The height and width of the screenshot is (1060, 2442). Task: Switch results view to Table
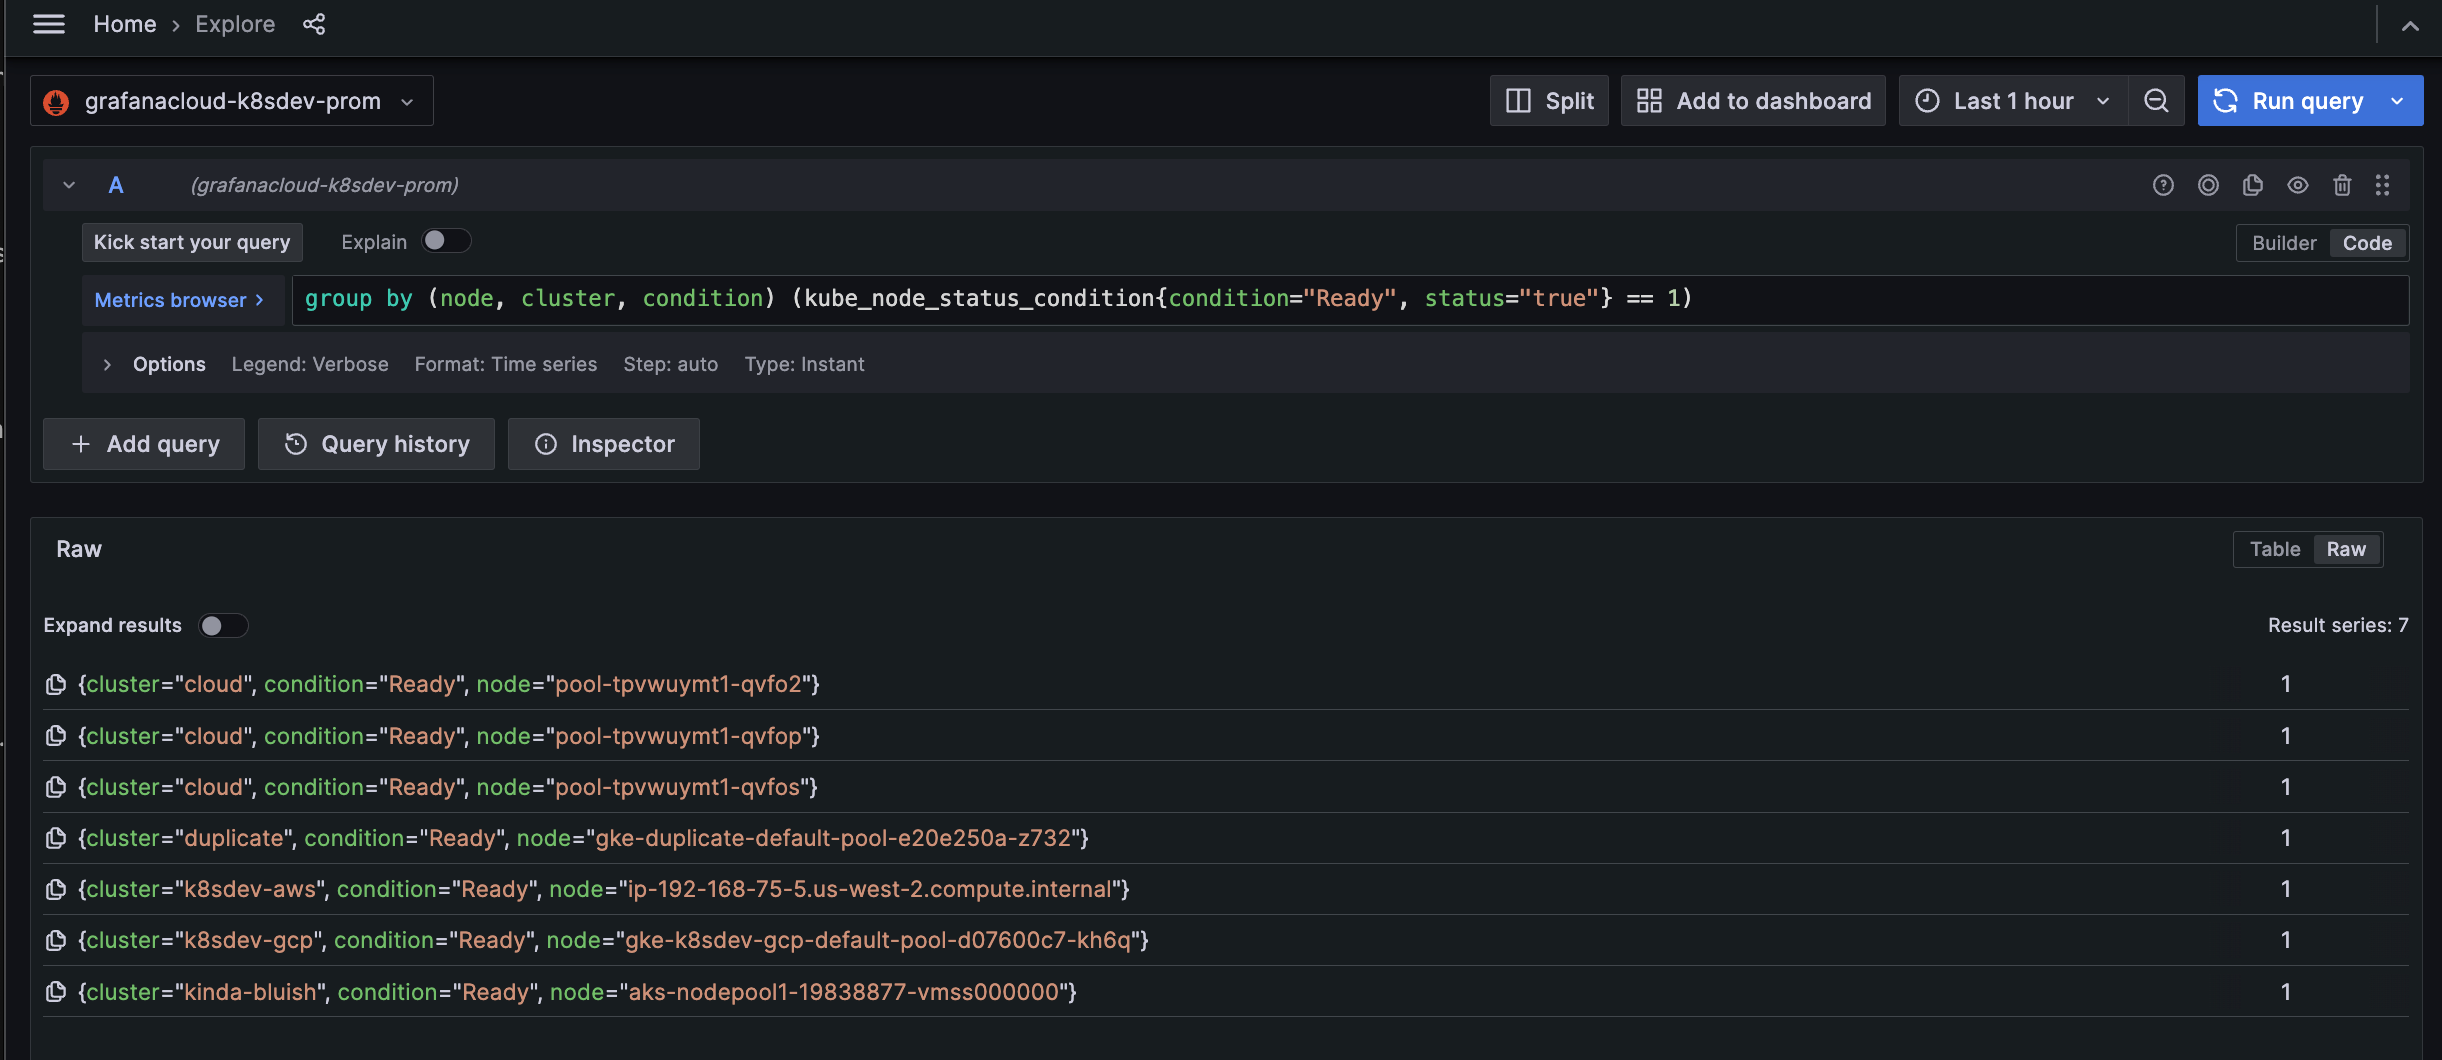(2275, 549)
